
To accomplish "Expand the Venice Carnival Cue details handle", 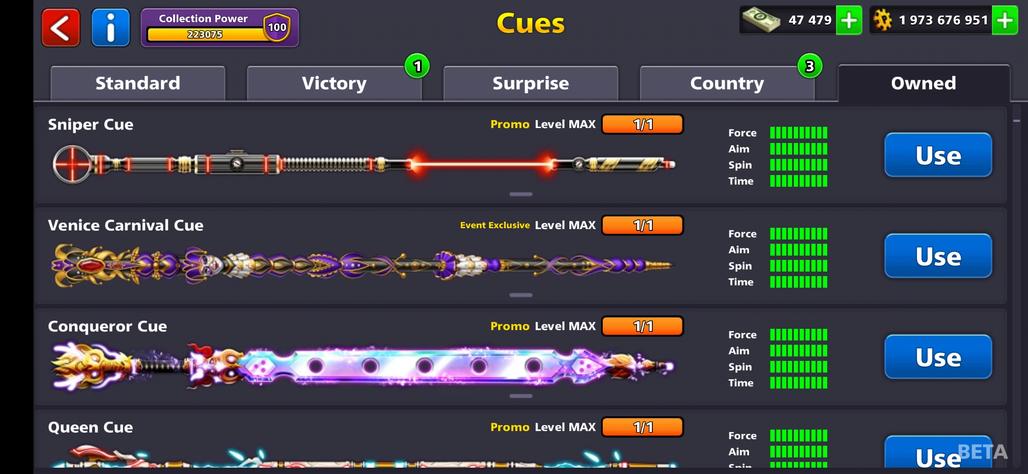I will point(521,295).
